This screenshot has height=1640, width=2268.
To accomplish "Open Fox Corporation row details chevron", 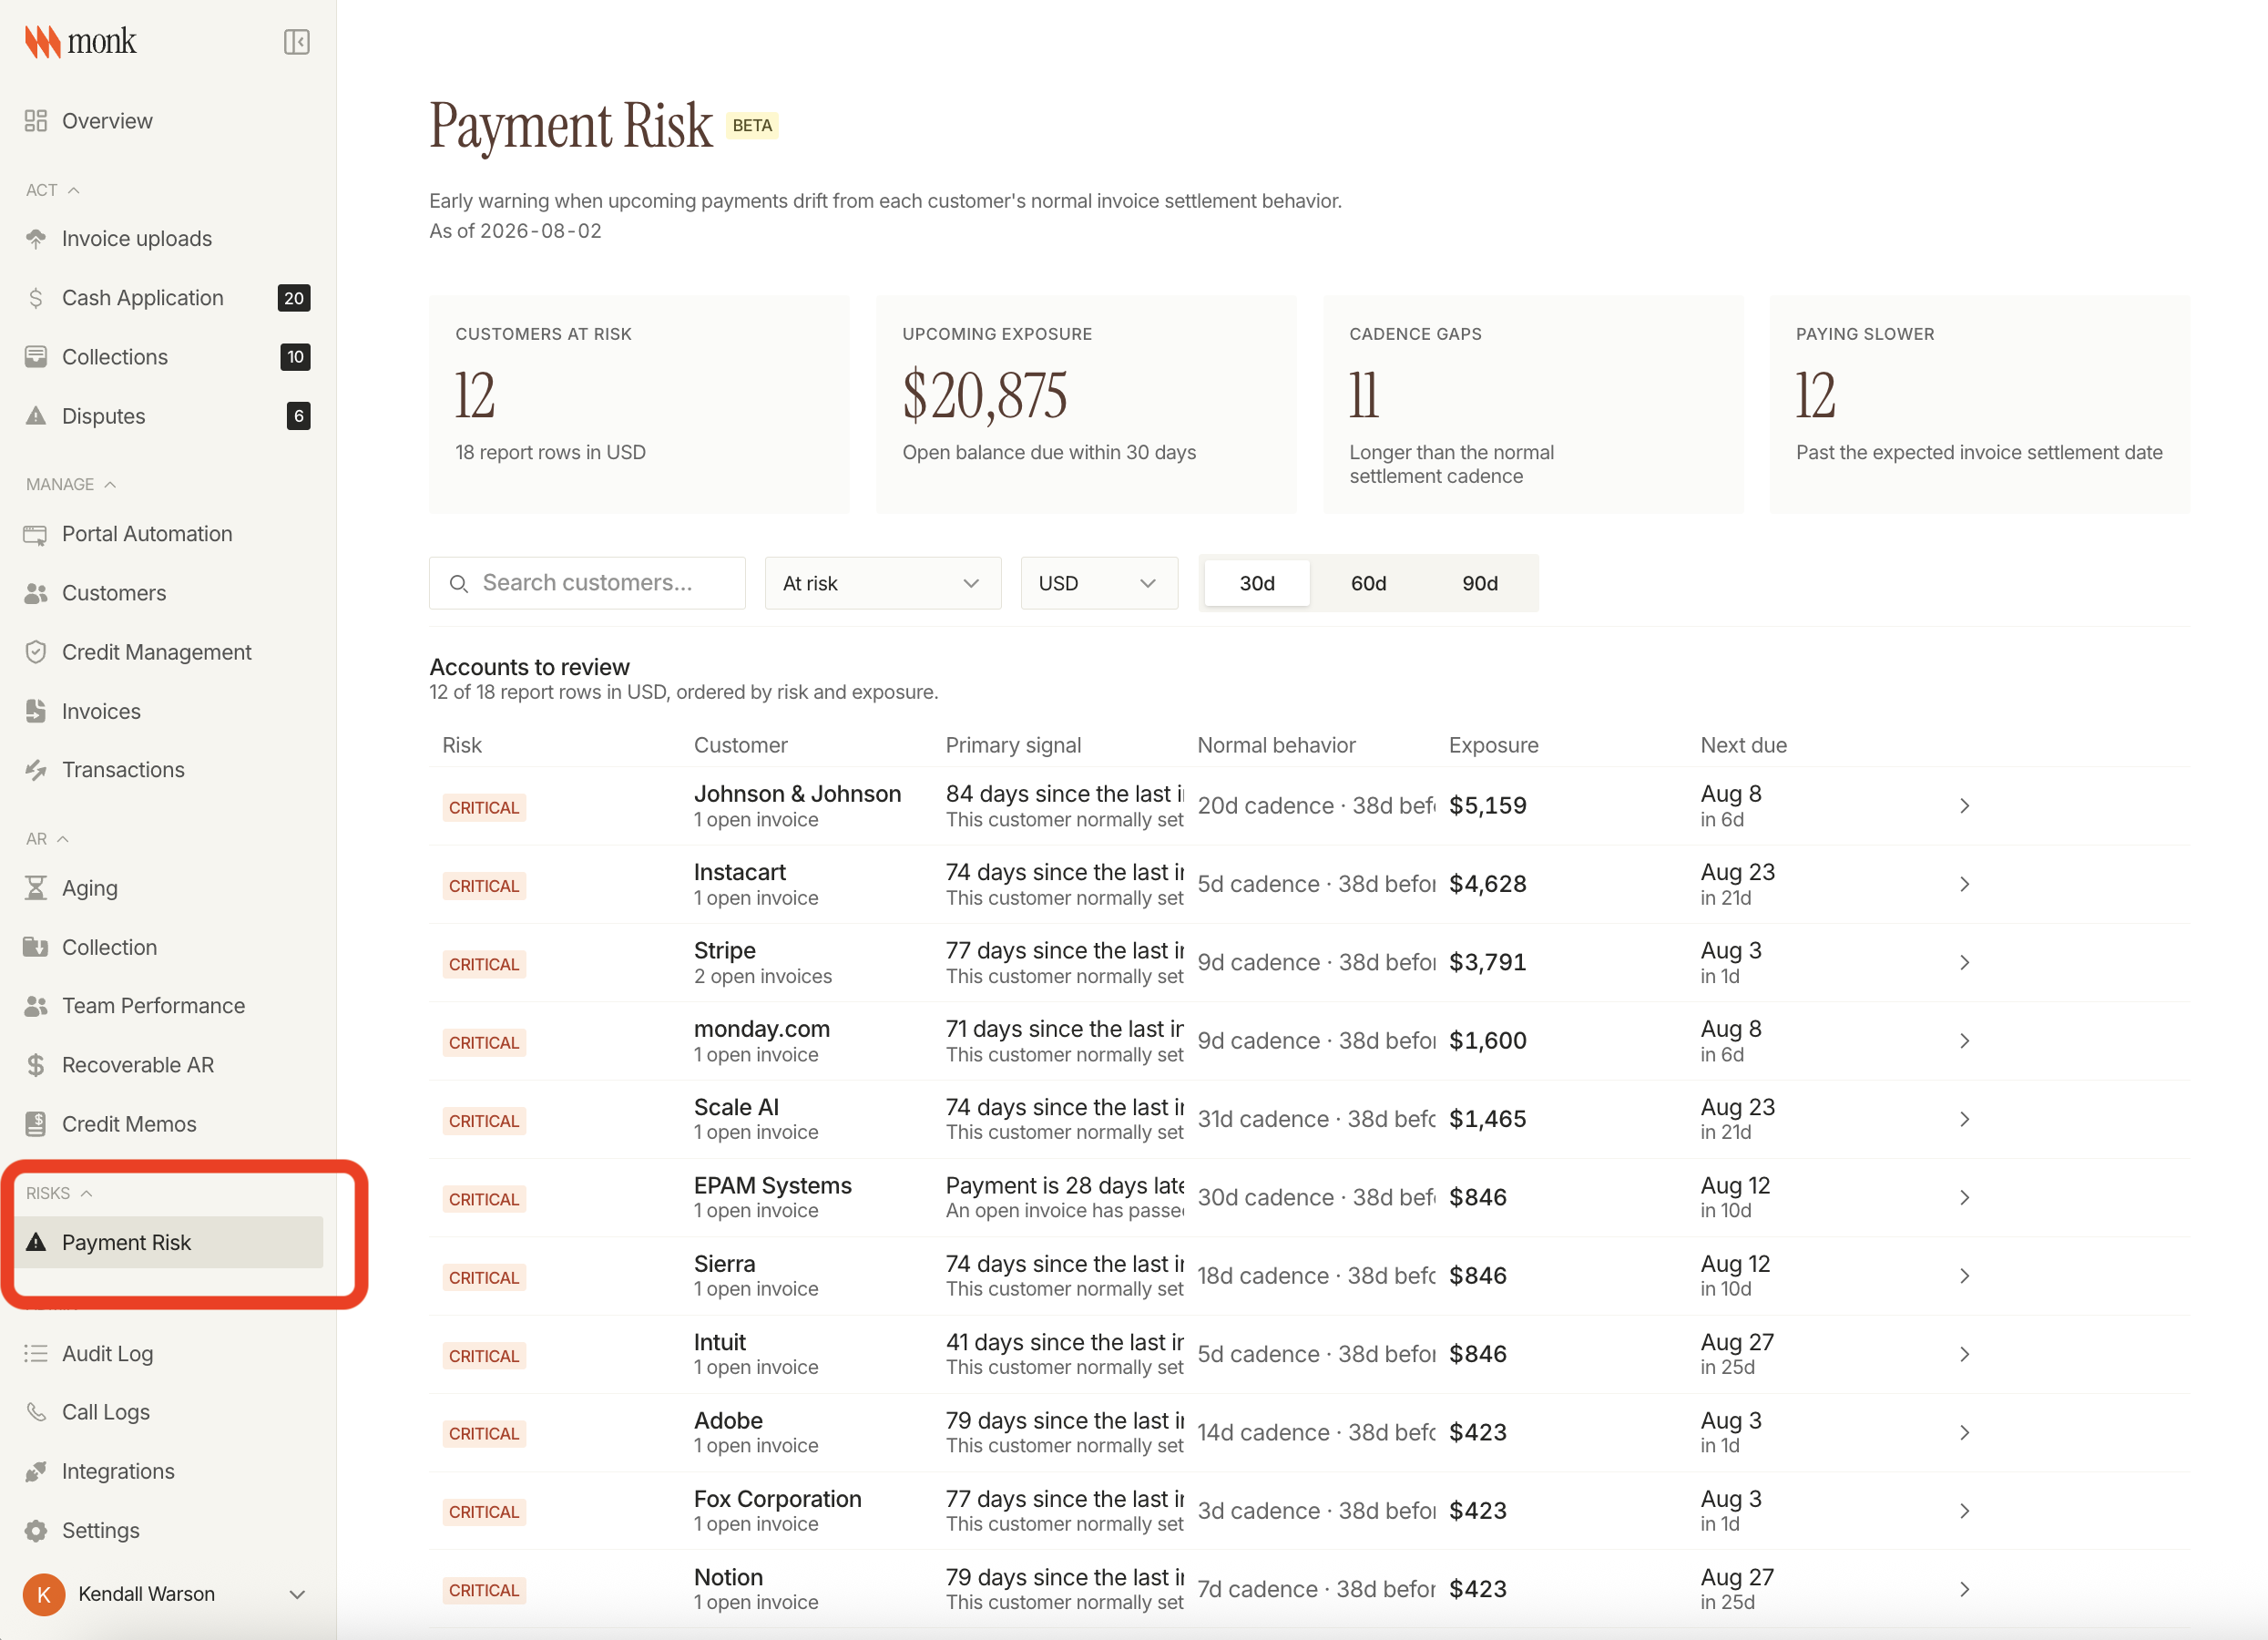I will click(x=1964, y=1511).
